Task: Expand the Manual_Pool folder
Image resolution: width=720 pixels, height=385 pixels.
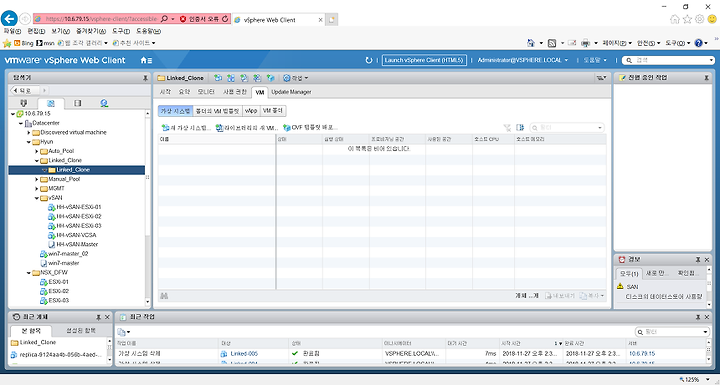Action: tap(37, 179)
